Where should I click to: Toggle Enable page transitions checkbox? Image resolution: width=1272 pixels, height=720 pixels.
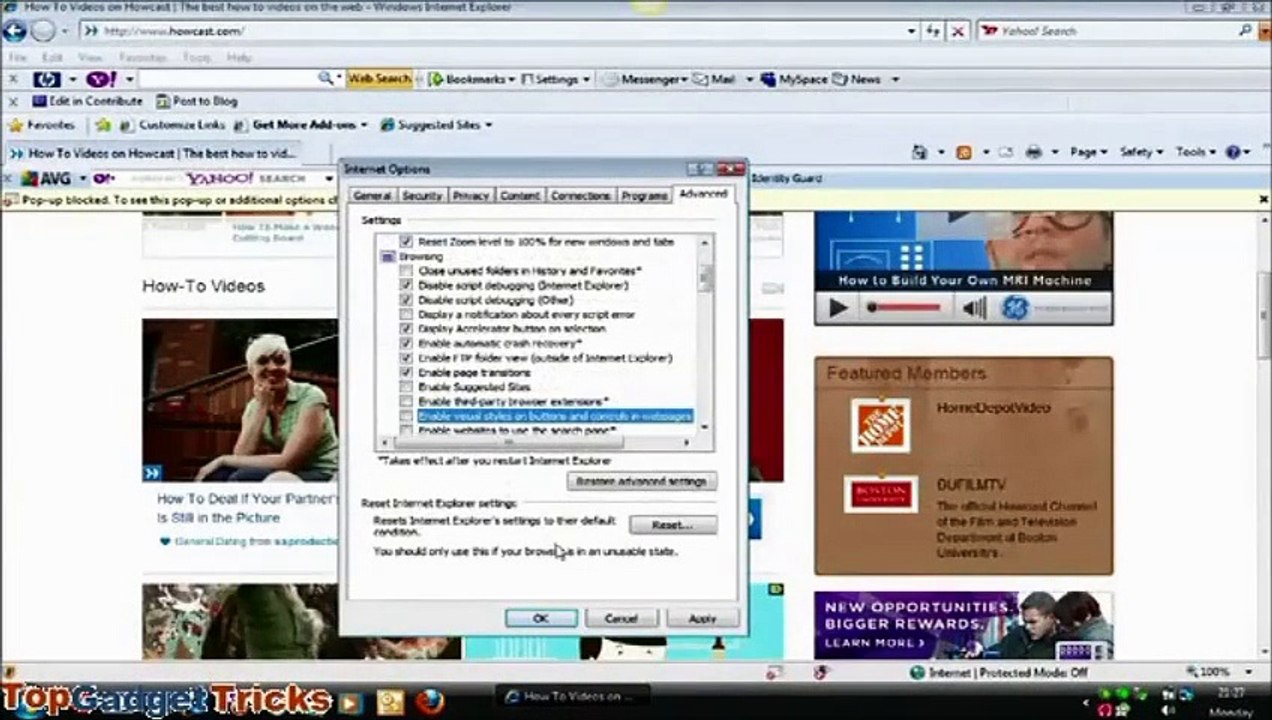406,372
